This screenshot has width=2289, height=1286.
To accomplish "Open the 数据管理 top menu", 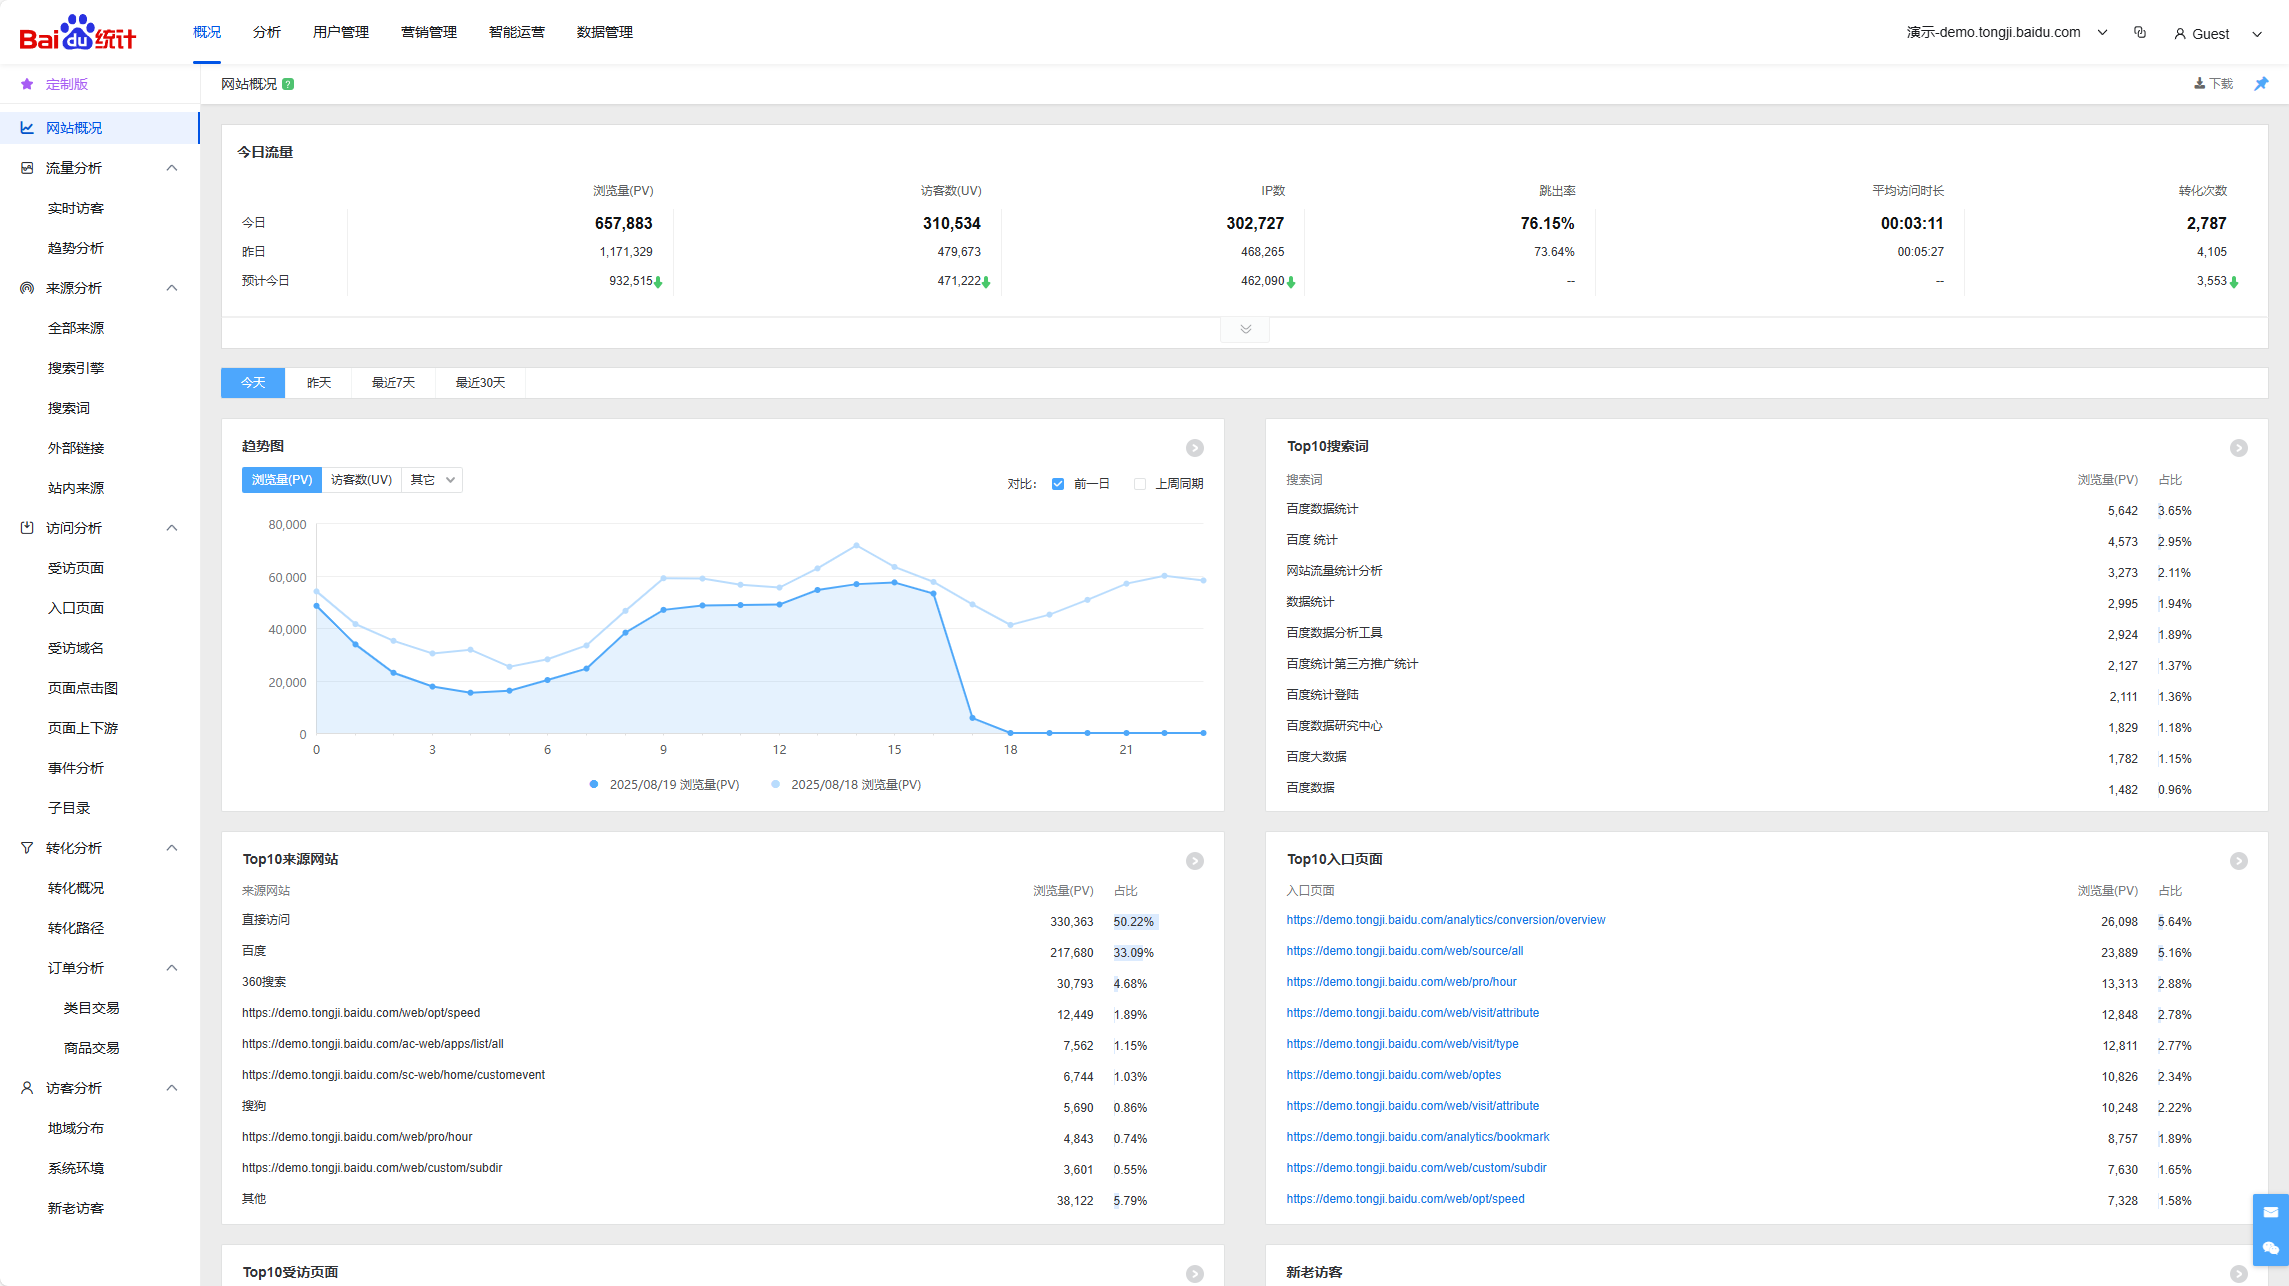I will coord(605,32).
